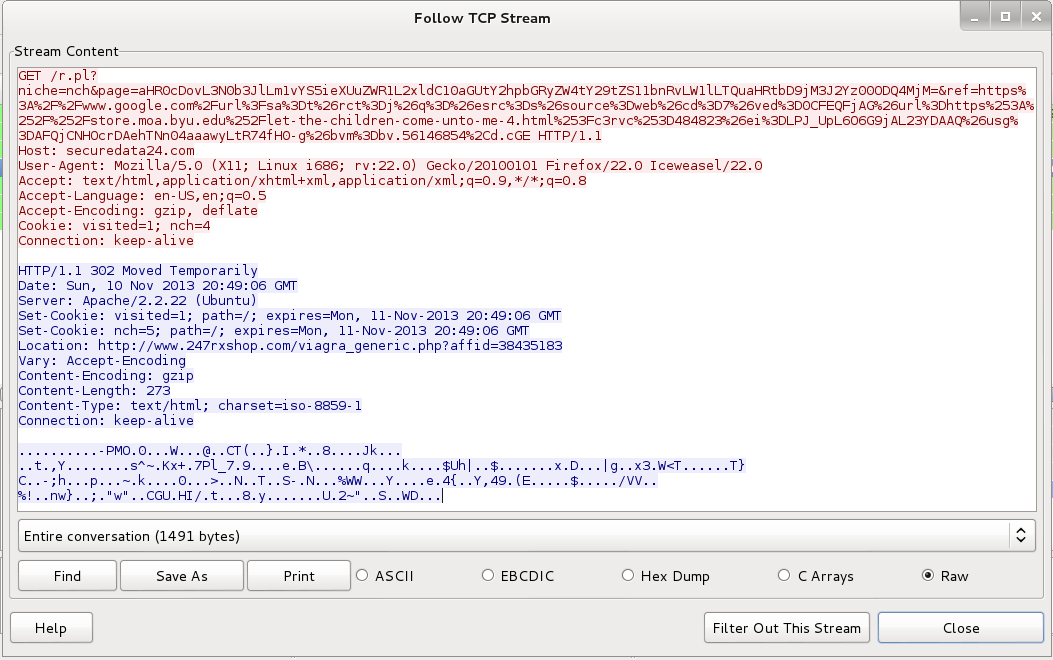Switch output to EBCDIC encoding
The width and height of the screenshot is (1053, 660).
[488, 576]
